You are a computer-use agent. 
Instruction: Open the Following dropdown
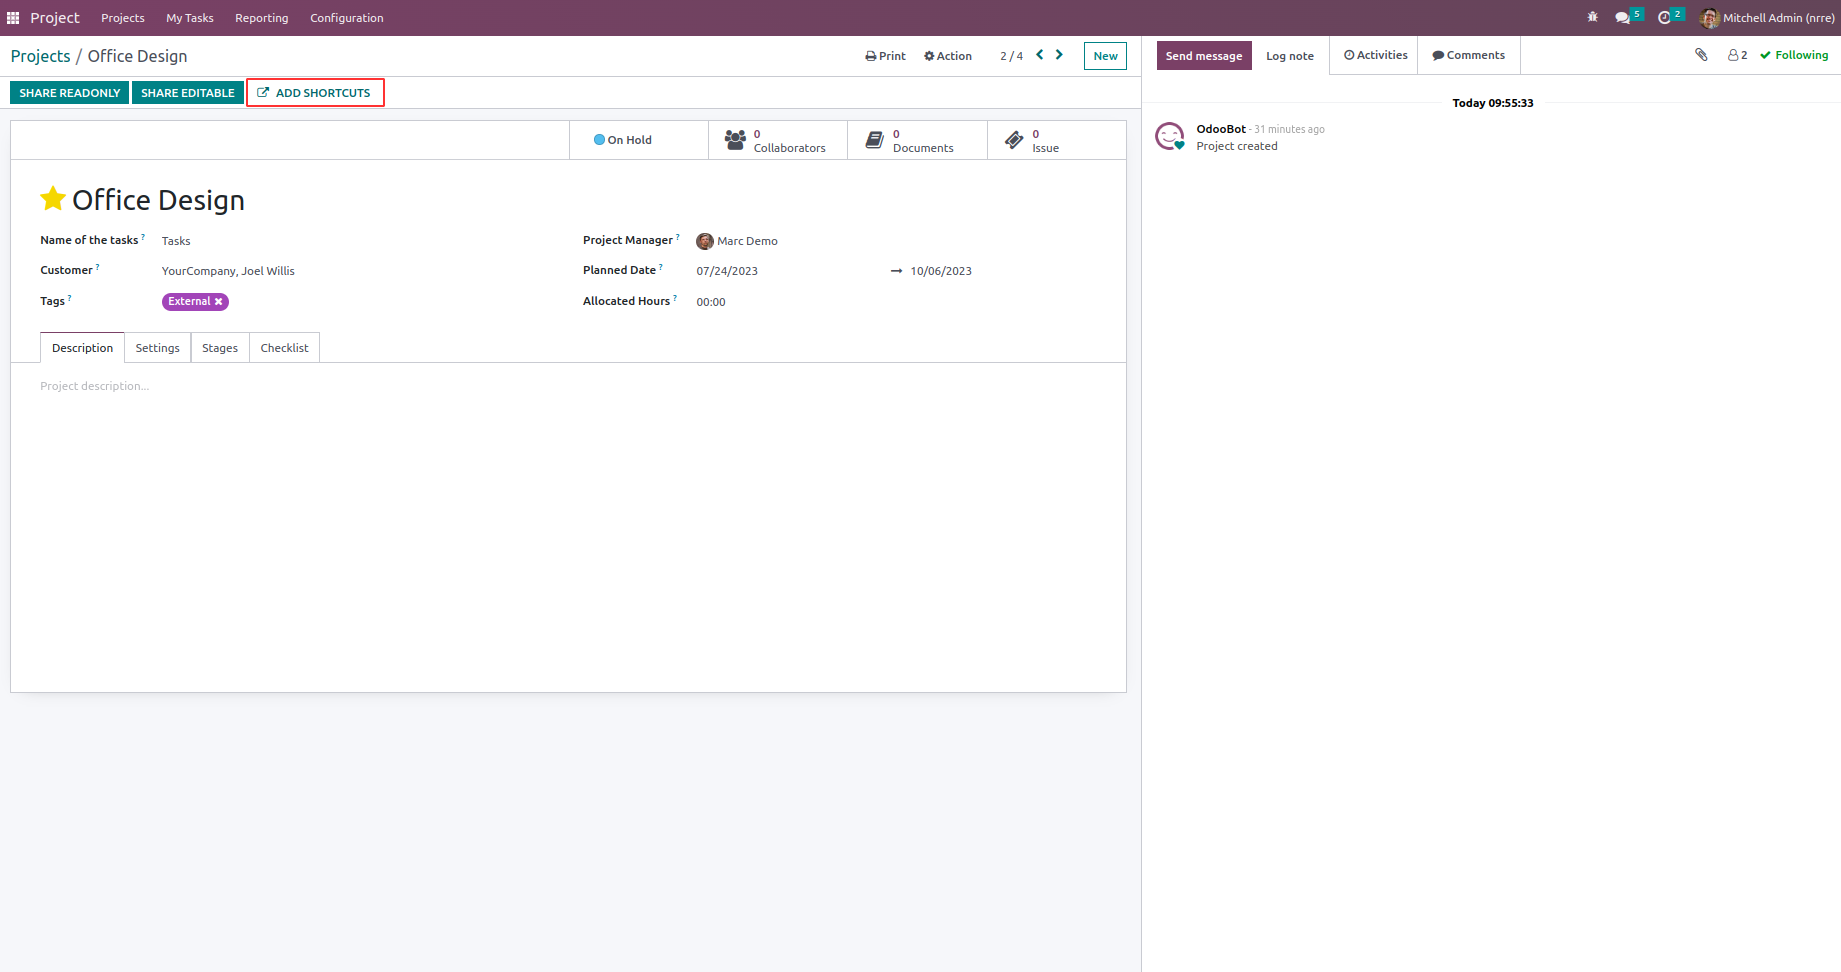[1794, 55]
